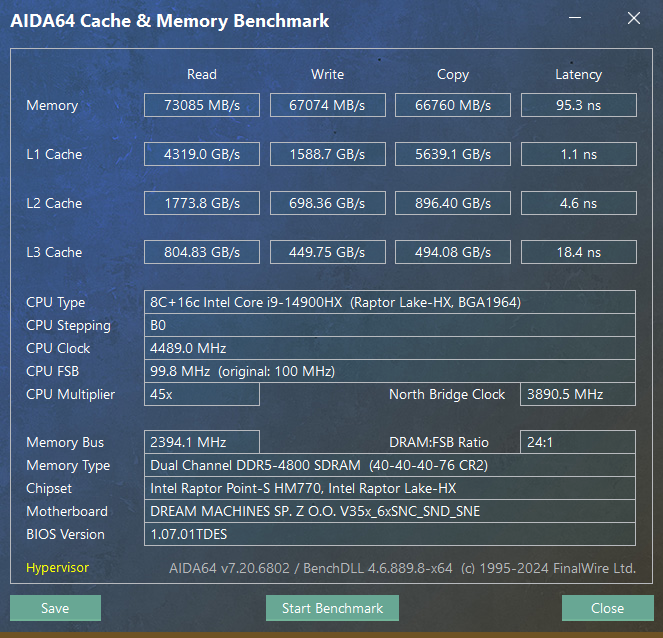Click the CPU Type label
The image size is (663, 638).
pos(55,302)
